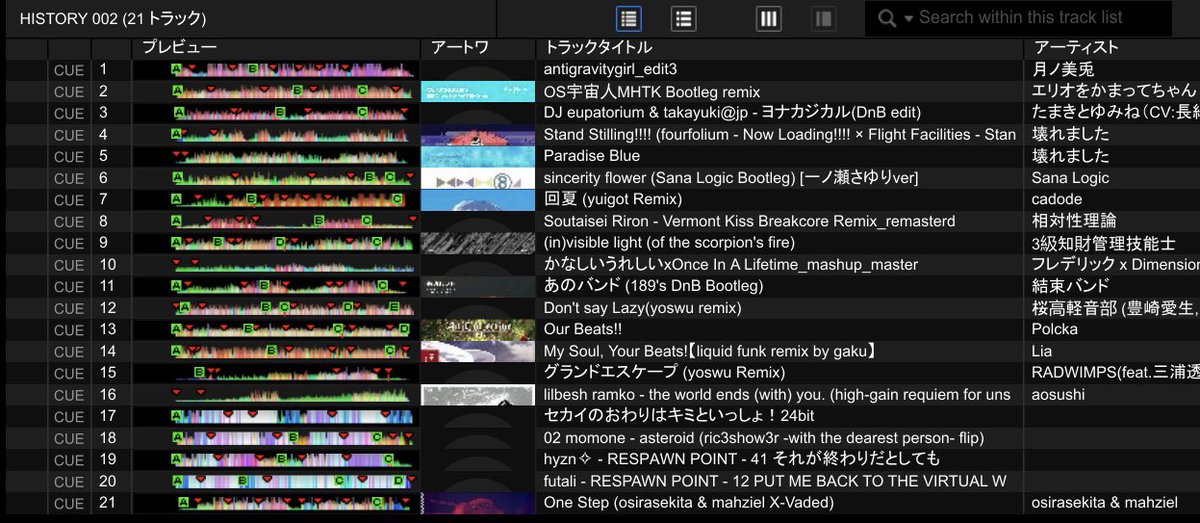
Task: Select track あのバンド (189's DnB Bootleg)
Action: (x=654, y=286)
